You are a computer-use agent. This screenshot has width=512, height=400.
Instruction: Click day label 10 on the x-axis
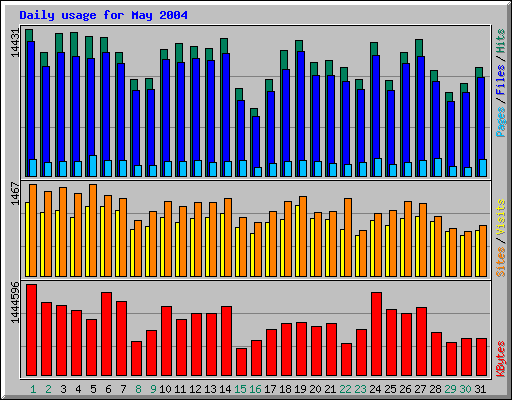[165, 389]
